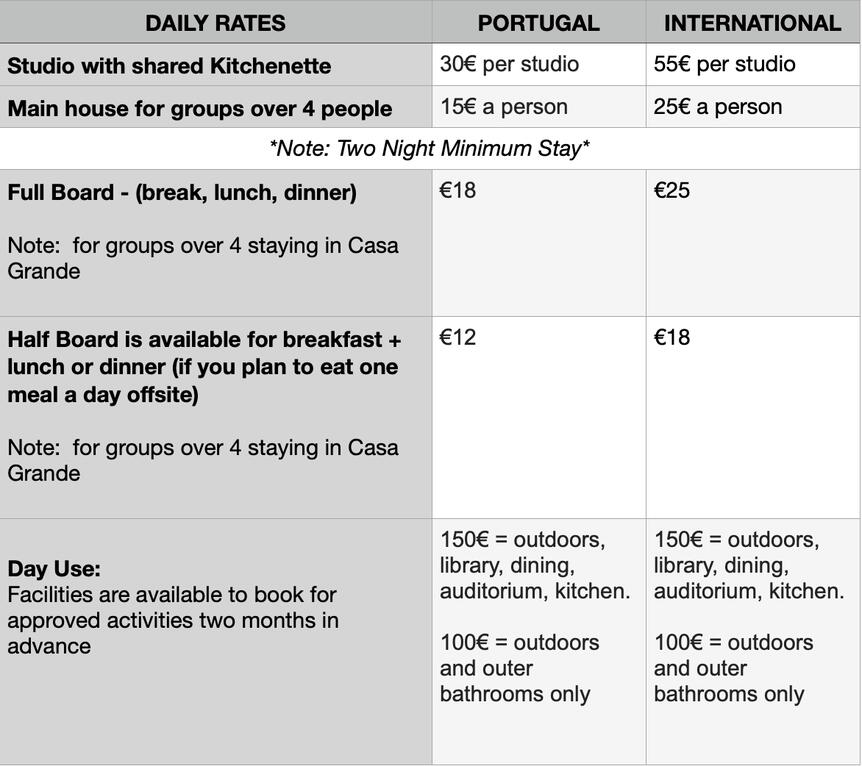Select the 15€ a person cell
Screen dimensions: 862x766
pyautogui.click(x=503, y=107)
